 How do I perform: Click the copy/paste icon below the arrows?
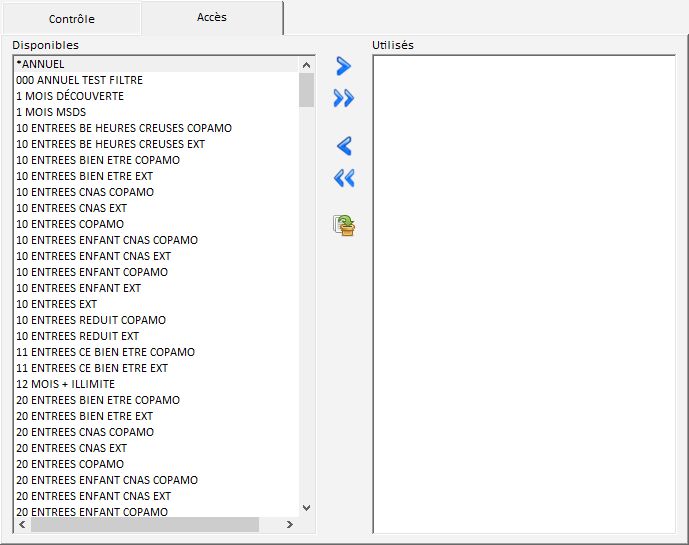click(x=345, y=225)
